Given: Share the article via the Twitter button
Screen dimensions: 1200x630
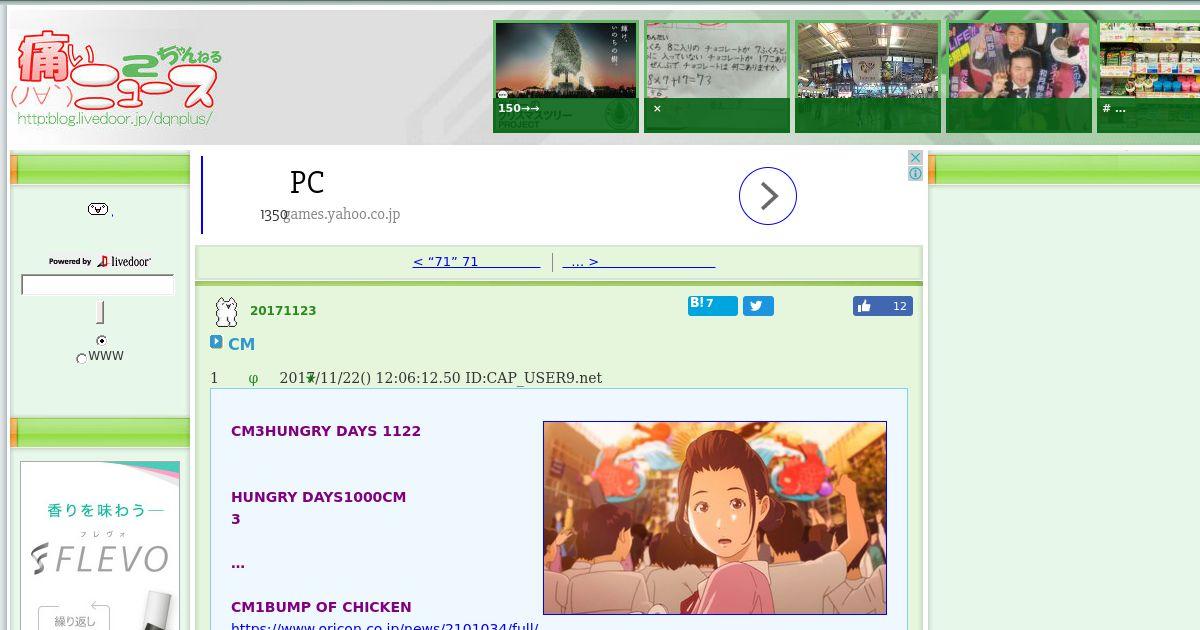Looking at the screenshot, I should [758, 306].
